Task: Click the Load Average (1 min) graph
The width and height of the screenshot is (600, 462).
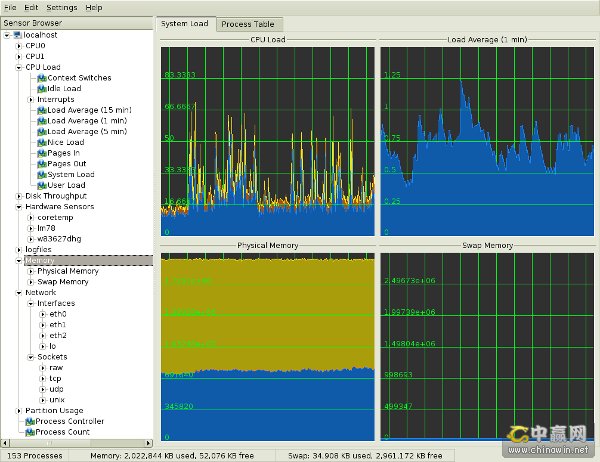Action: (x=487, y=141)
